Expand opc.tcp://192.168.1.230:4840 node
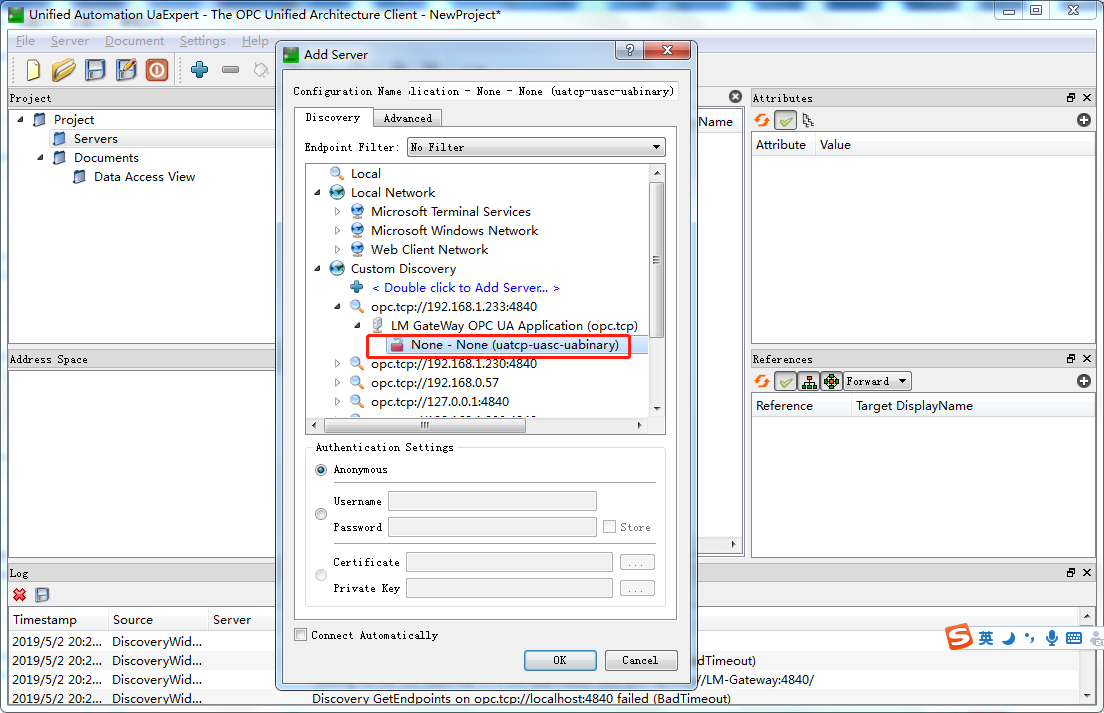Viewport: 1104px width, 713px height. (x=337, y=363)
